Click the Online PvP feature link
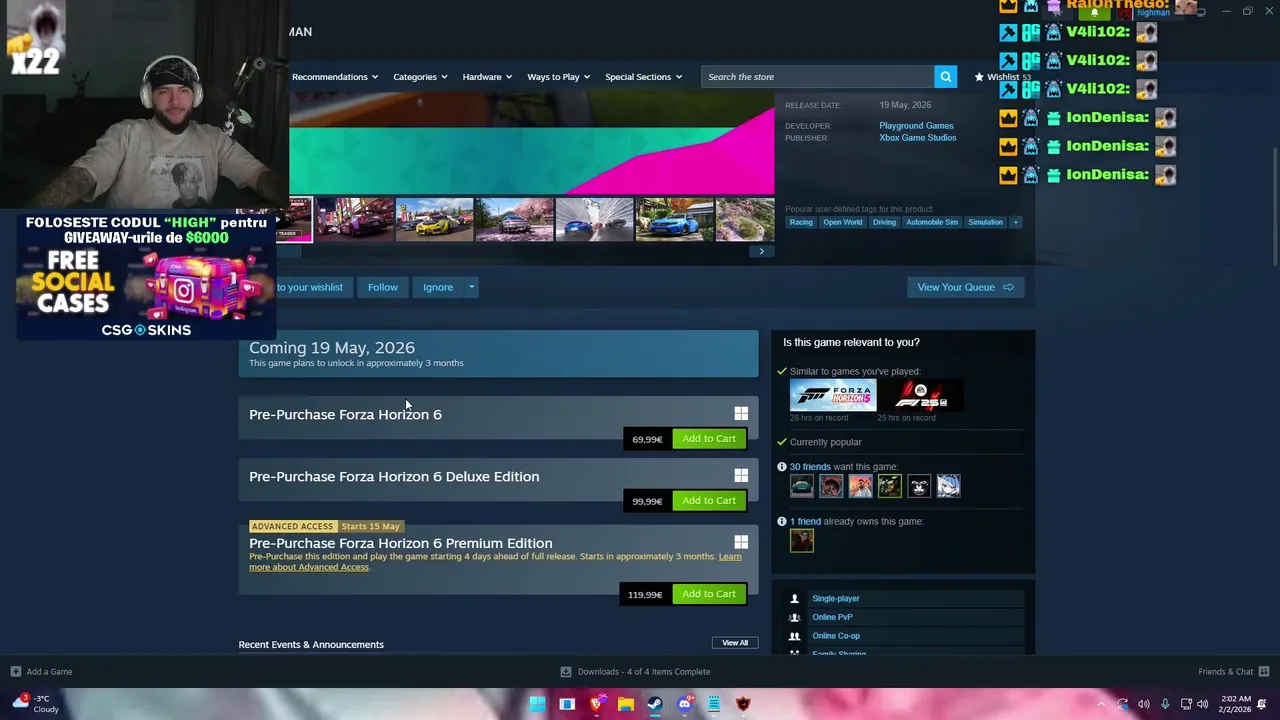Viewport: 1280px width, 720px height. [x=832, y=617]
